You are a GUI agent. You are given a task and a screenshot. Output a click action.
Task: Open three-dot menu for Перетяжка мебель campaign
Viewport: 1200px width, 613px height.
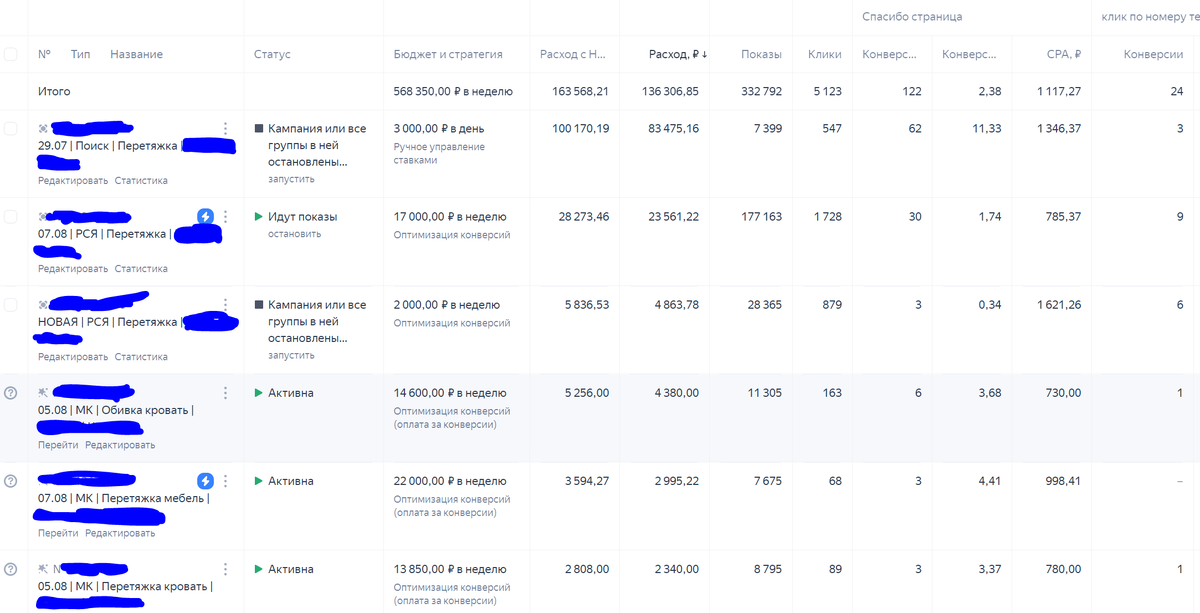click(226, 481)
